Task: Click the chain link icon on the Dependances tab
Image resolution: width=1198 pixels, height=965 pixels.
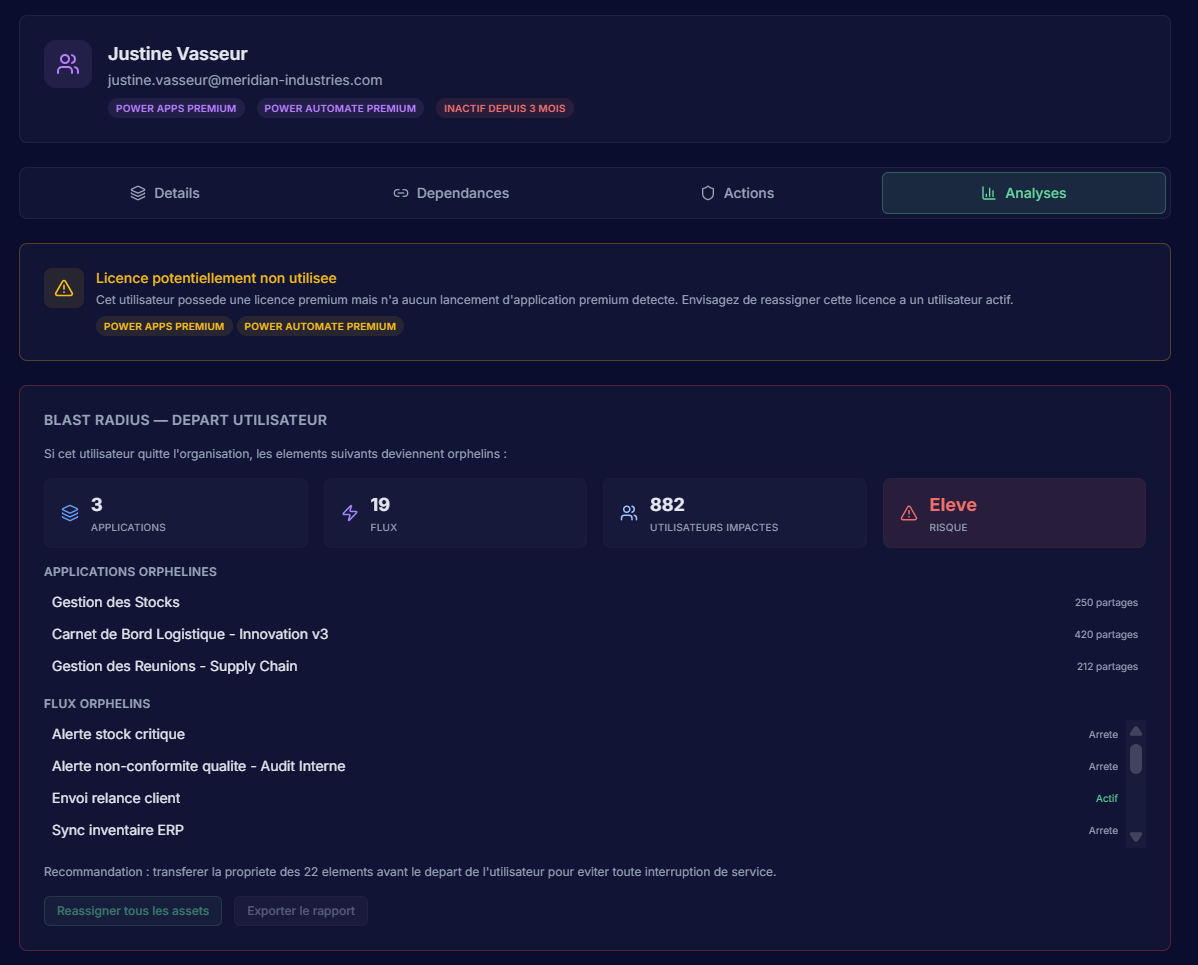Action: pos(401,192)
